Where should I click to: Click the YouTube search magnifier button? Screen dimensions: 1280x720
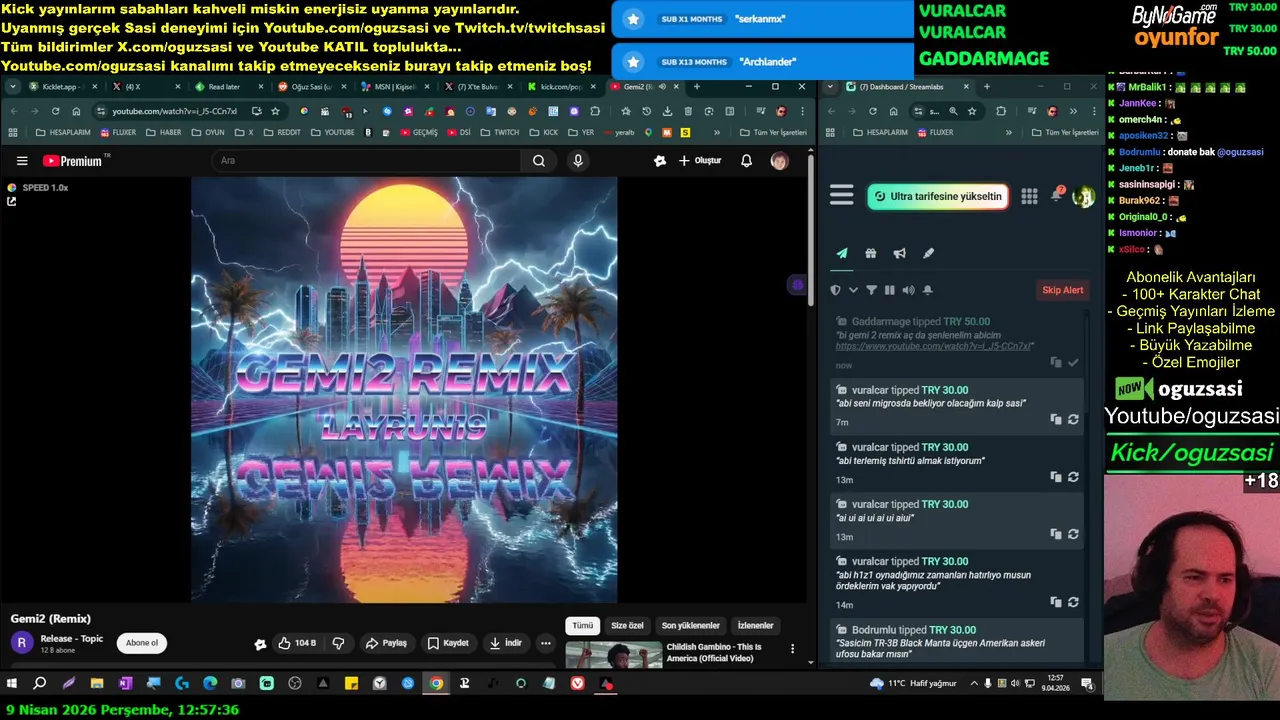tap(539, 161)
